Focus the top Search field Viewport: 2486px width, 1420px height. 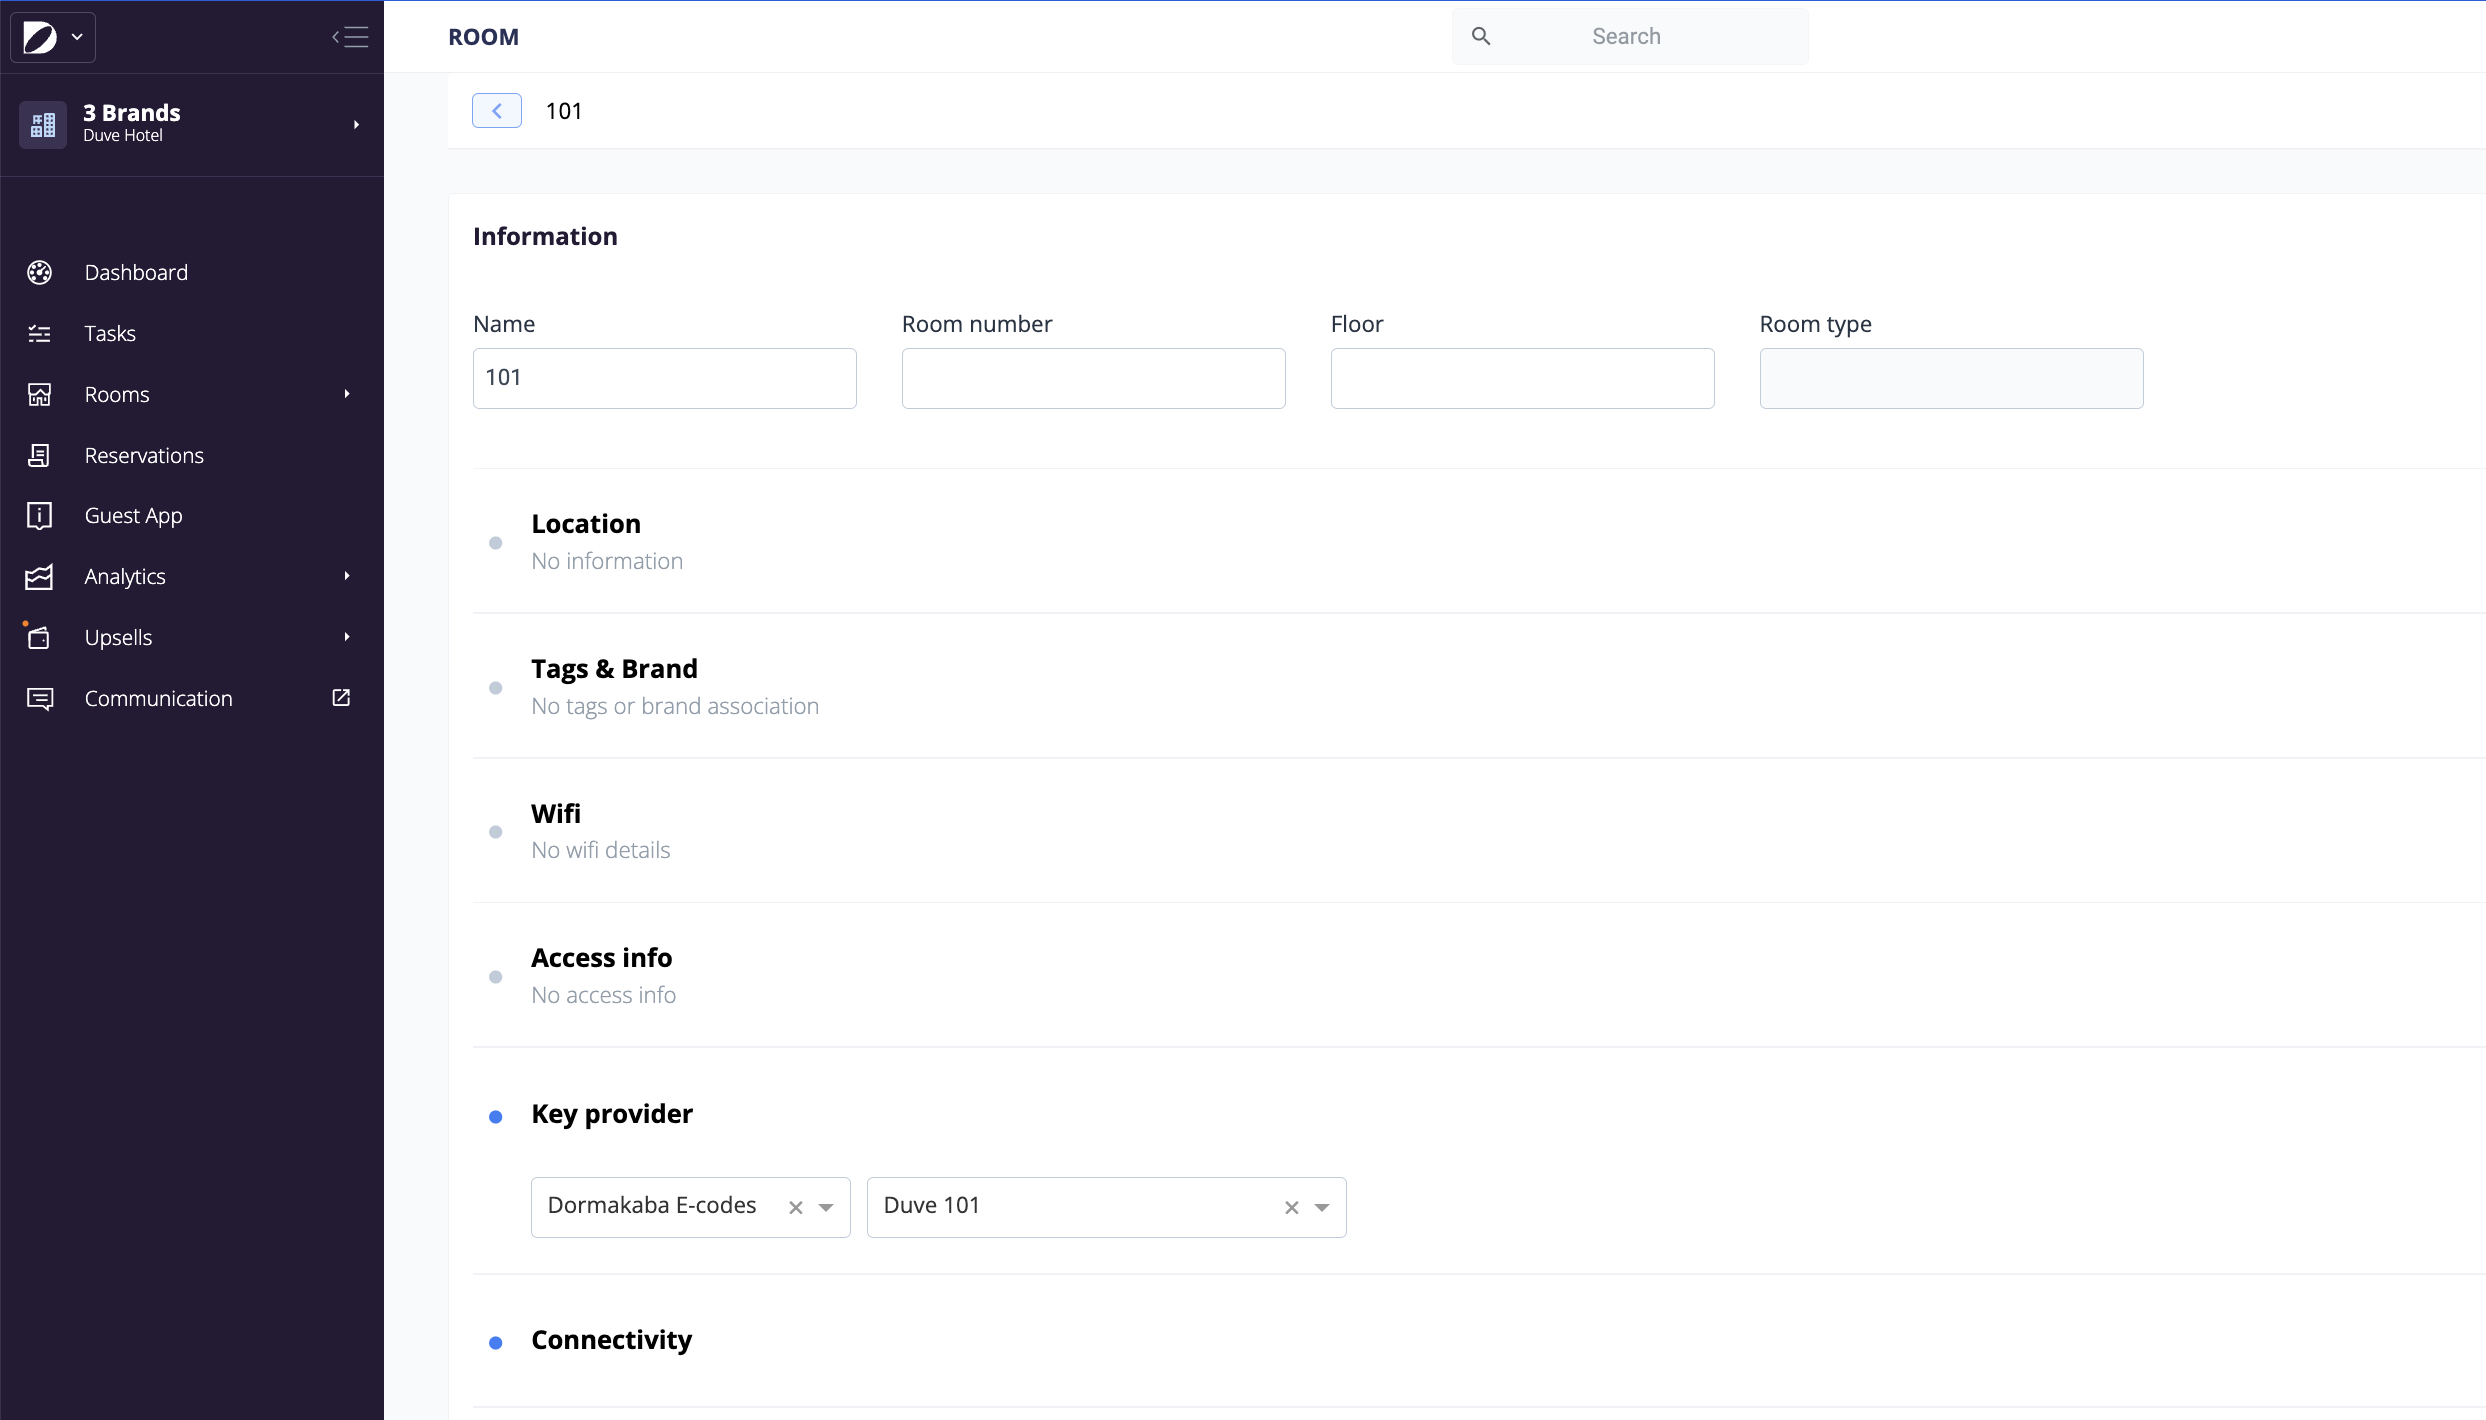point(1630,37)
